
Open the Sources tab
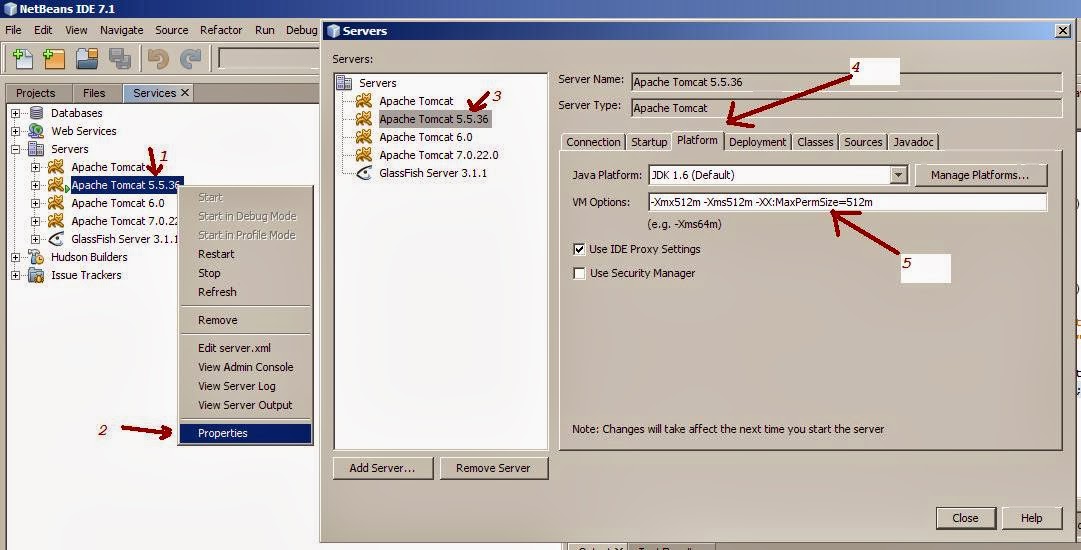(x=862, y=142)
